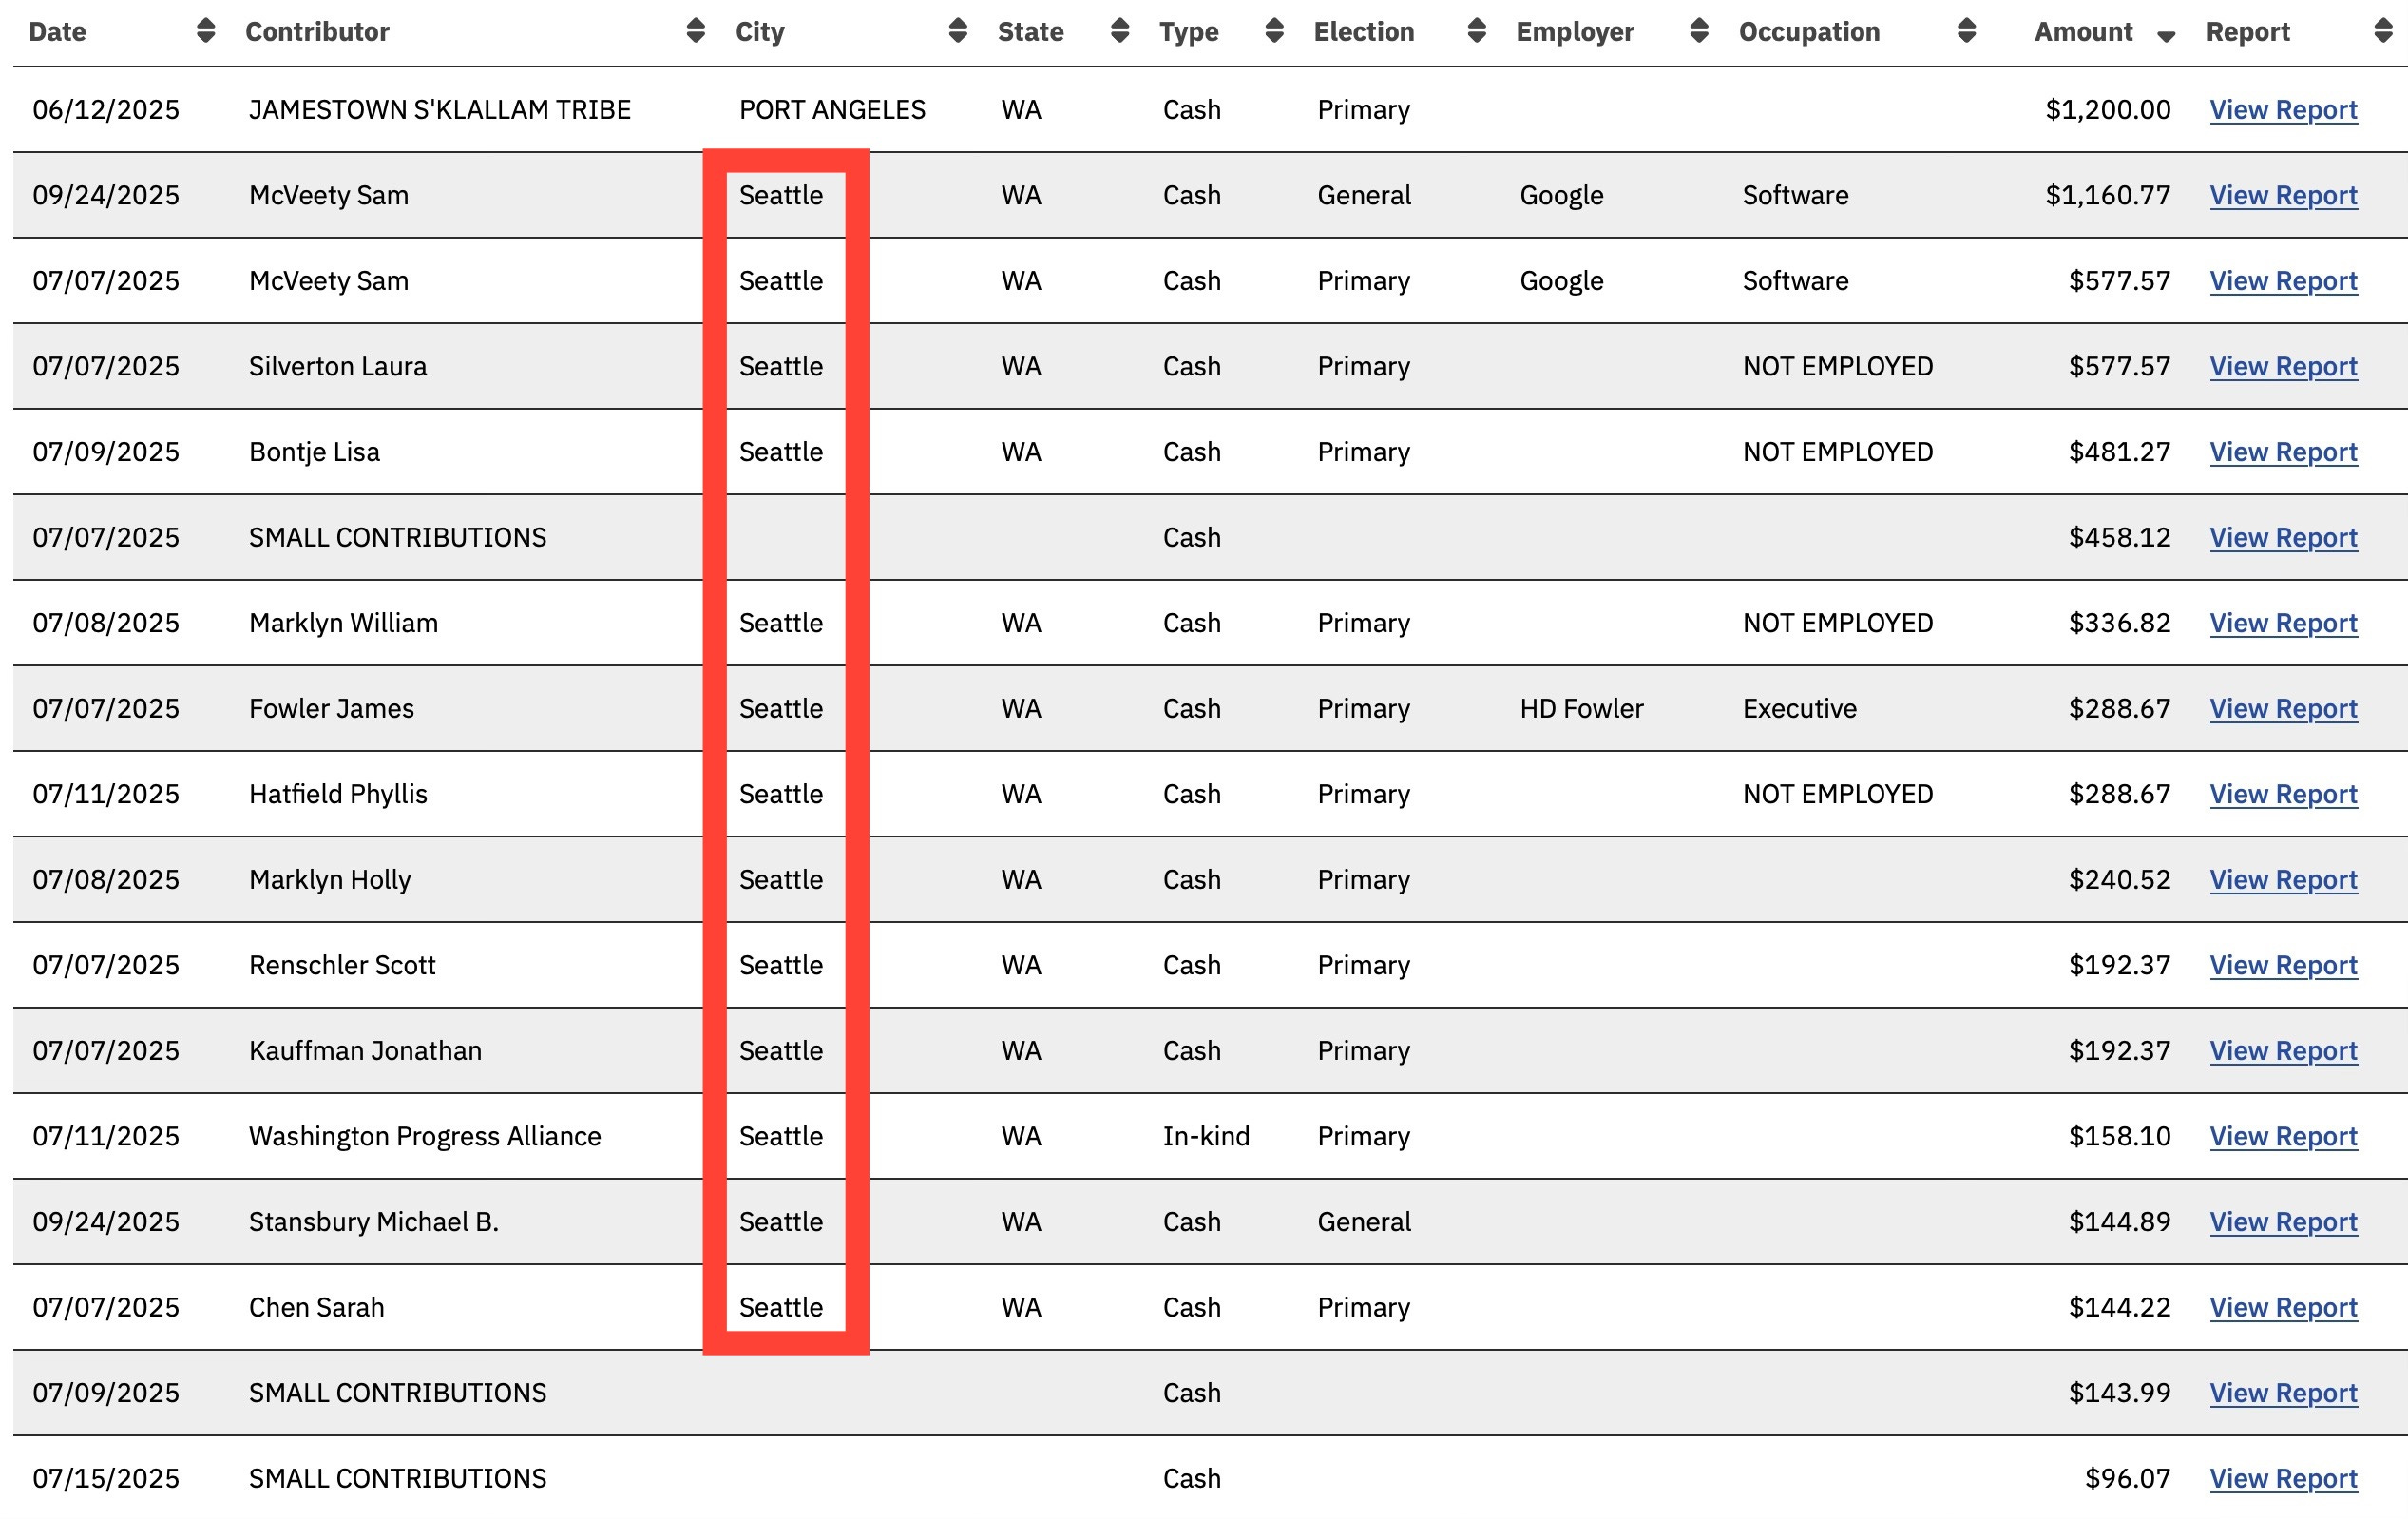This screenshot has width=2408, height=1519.
Task: Click the PORT ANGELES city cell
Action: click(x=832, y=110)
